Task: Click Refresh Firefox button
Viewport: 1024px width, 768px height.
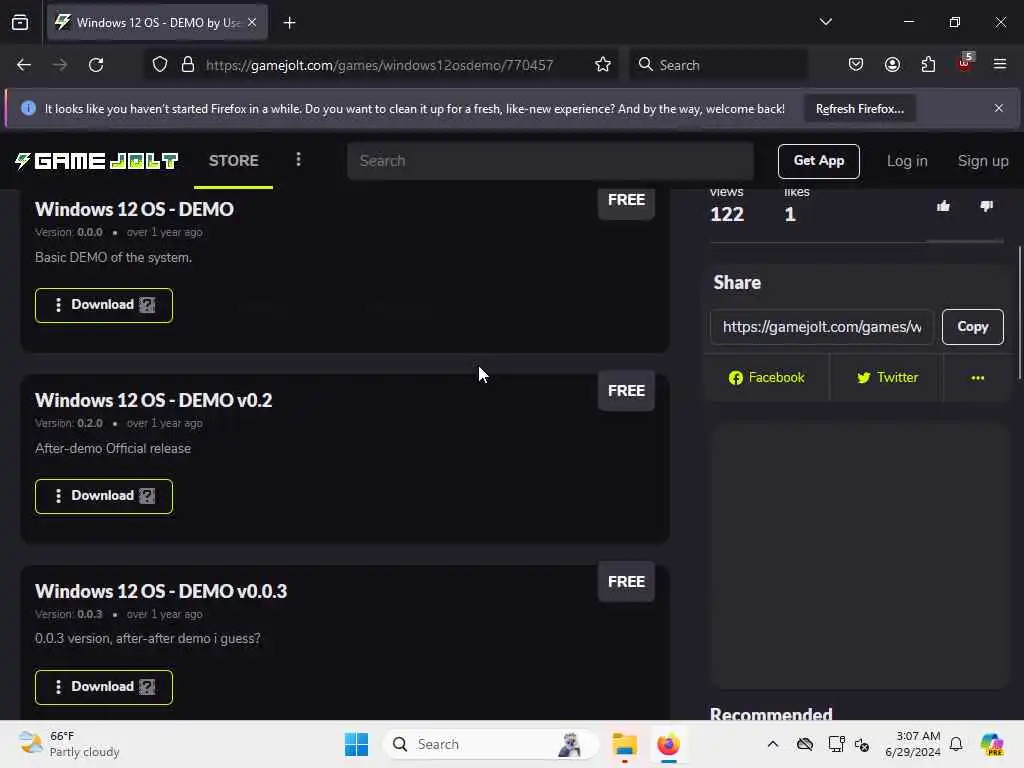Action: point(859,109)
